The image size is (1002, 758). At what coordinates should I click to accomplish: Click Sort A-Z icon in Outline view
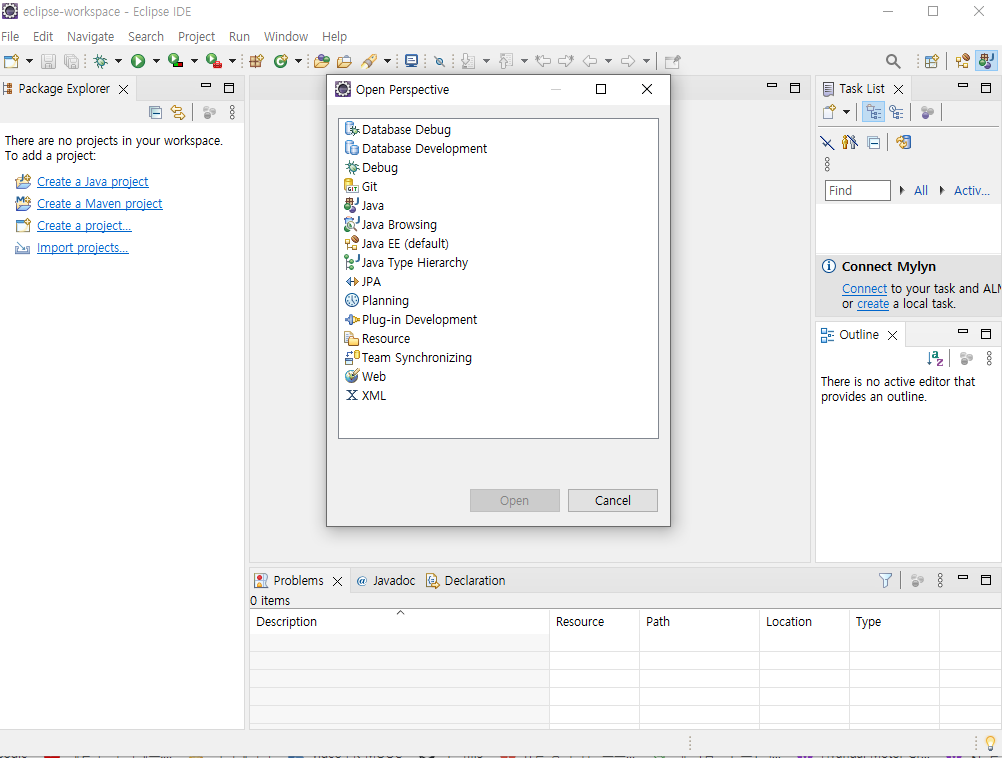pyautogui.click(x=935, y=359)
